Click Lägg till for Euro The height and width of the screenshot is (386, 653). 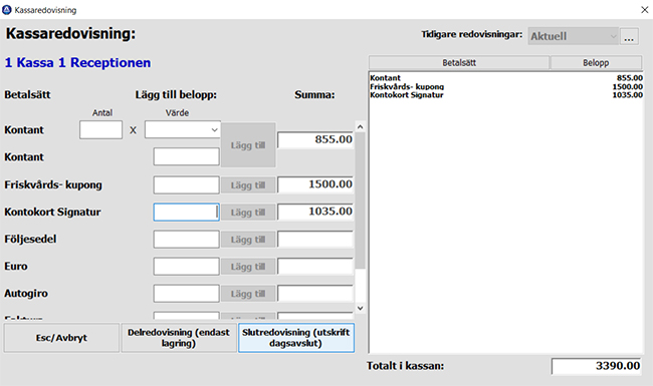pos(248,266)
